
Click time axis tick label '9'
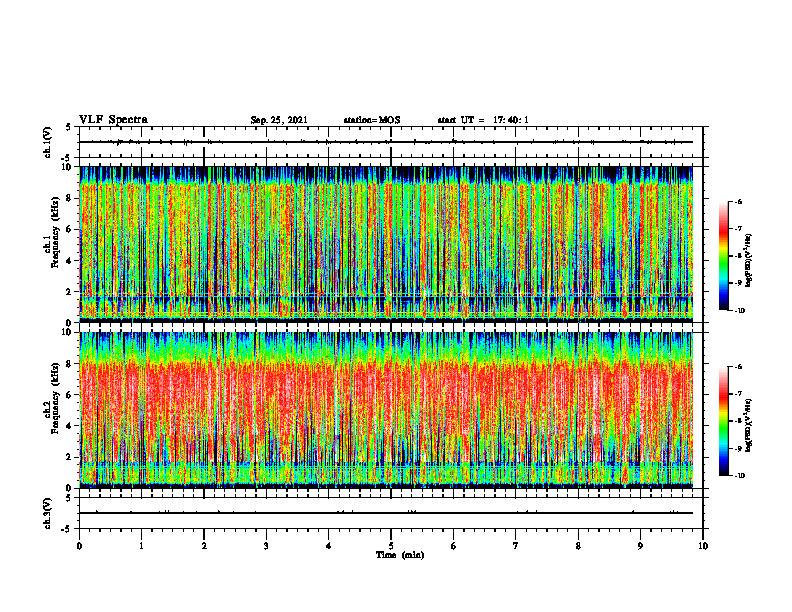pos(640,546)
